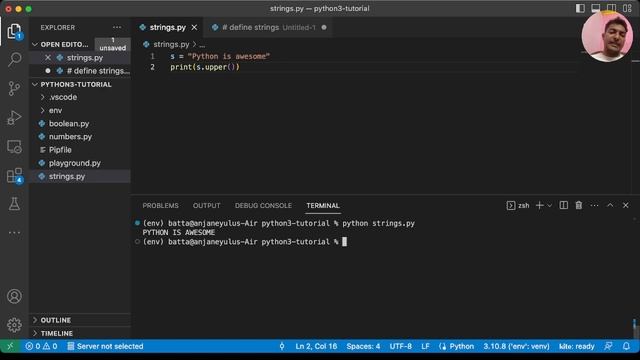Screen dimensions: 640x360
Task: Change end of line sequence LF
Action: click(425, 346)
